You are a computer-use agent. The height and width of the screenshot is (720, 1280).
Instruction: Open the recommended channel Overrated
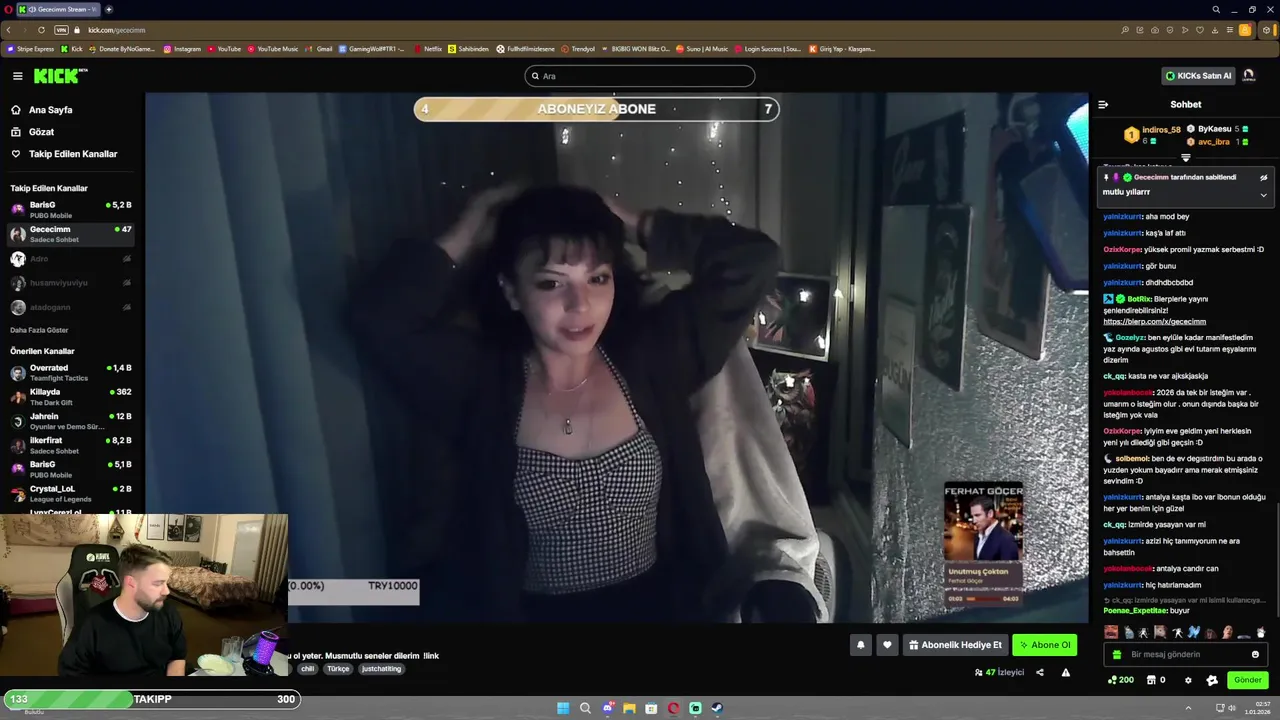tap(70, 373)
